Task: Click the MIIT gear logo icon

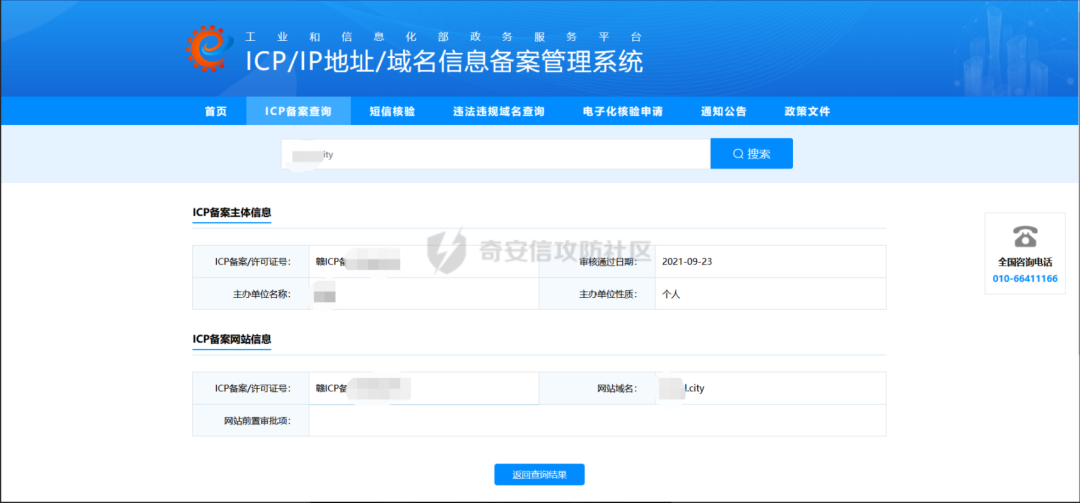Action: (x=208, y=48)
